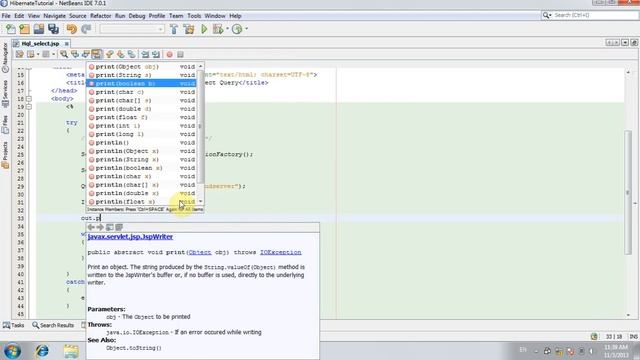Follow the javax.servlet.jsp.JspWriter link
The height and width of the screenshot is (360, 640).
click(x=130, y=237)
